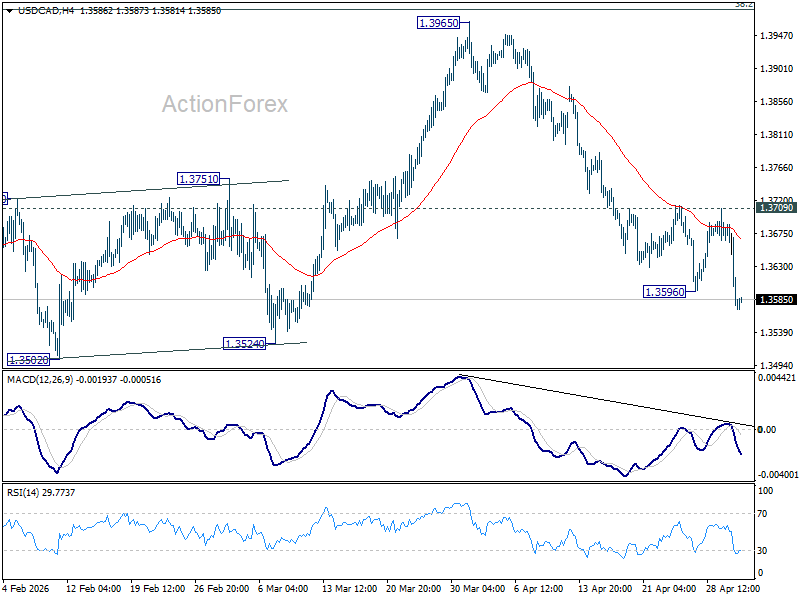Image resolution: width=800 pixels, height=600 pixels.
Task: Click the 13 Mar 12:00 time axis marker
Action: pyautogui.click(x=349, y=588)
